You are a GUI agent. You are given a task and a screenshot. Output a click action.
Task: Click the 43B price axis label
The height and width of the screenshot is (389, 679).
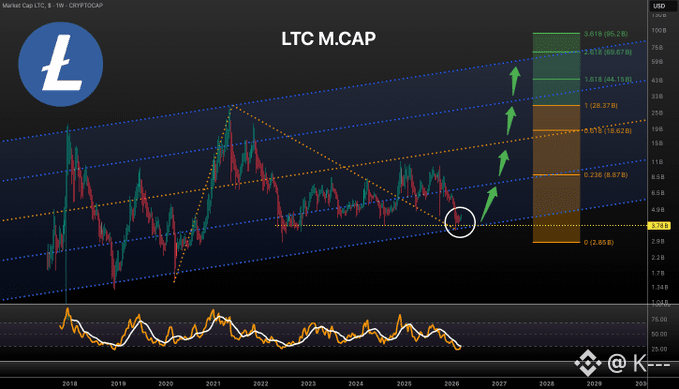[x=657, y=81]
